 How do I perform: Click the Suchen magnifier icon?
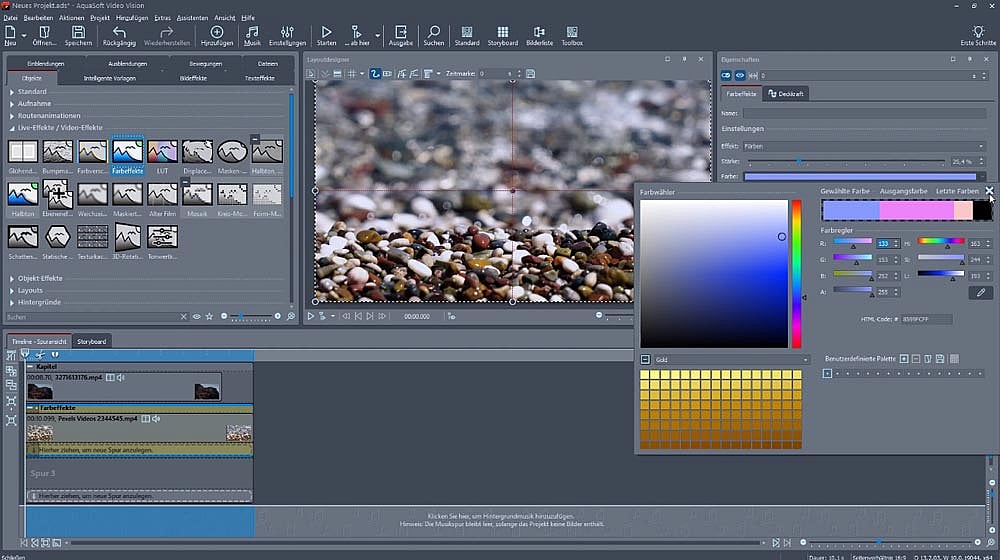[x=433, y=33]
